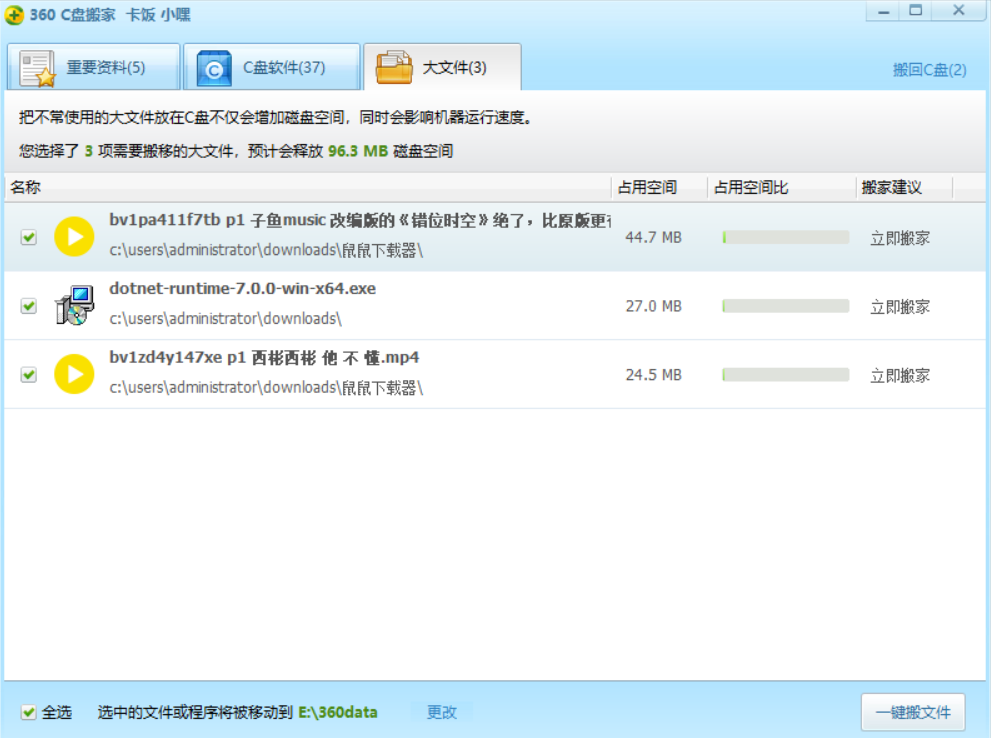Maximize the 360 C盘搬家 window

916,11
